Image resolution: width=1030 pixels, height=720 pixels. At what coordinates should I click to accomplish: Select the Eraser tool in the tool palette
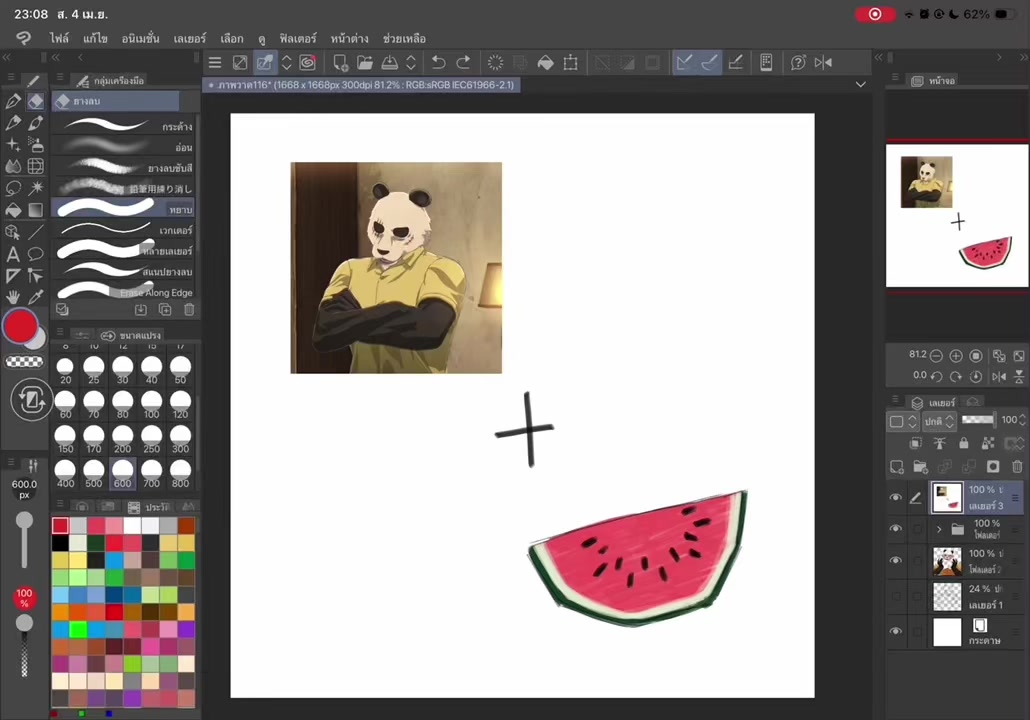point(35,101)
